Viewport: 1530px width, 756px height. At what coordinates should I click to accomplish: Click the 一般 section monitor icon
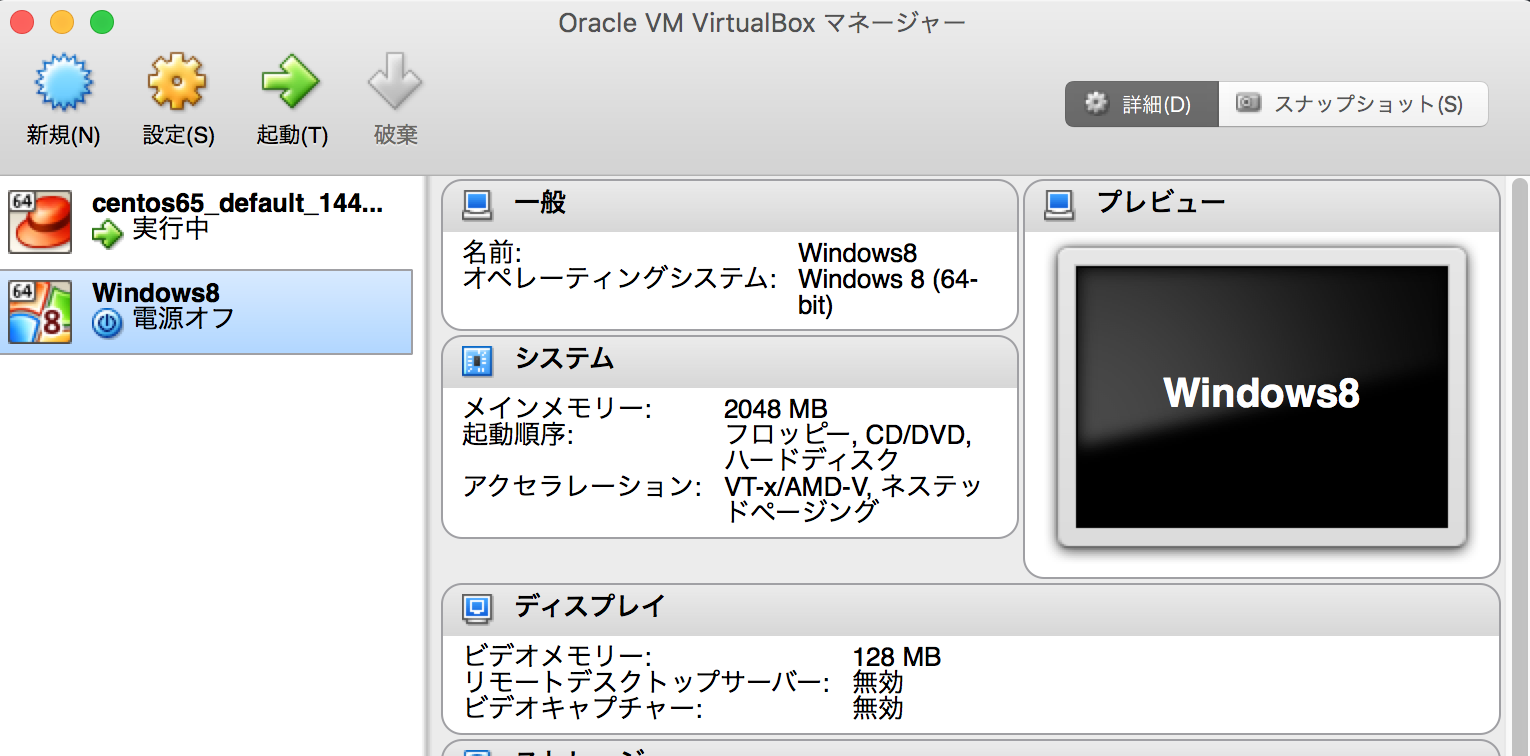pyautogui.click(x=477, y=205)
